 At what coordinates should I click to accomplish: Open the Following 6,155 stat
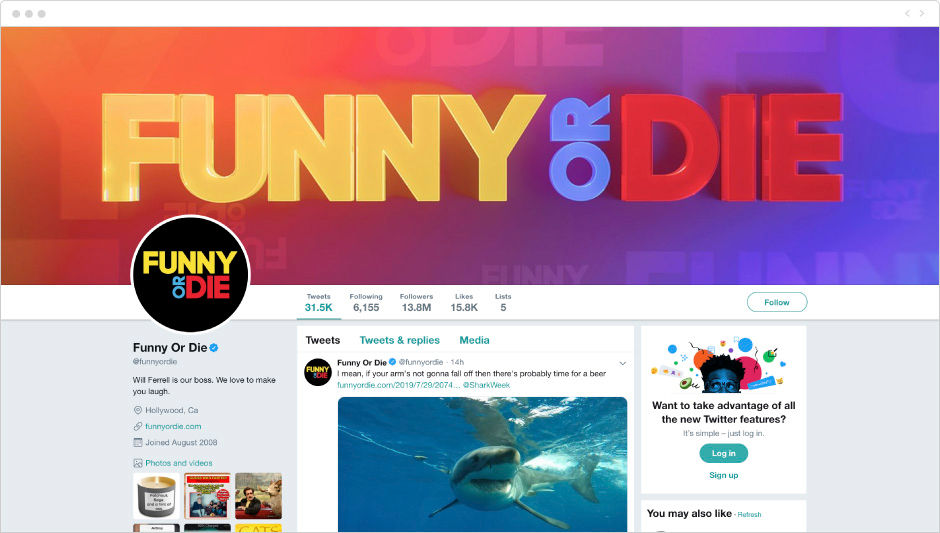(x=366, y=303)
